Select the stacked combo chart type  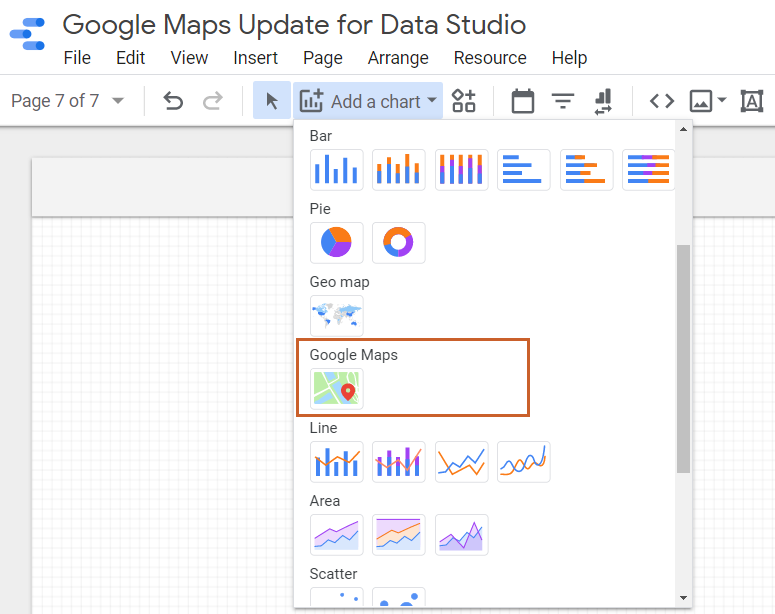pos(398,462)
